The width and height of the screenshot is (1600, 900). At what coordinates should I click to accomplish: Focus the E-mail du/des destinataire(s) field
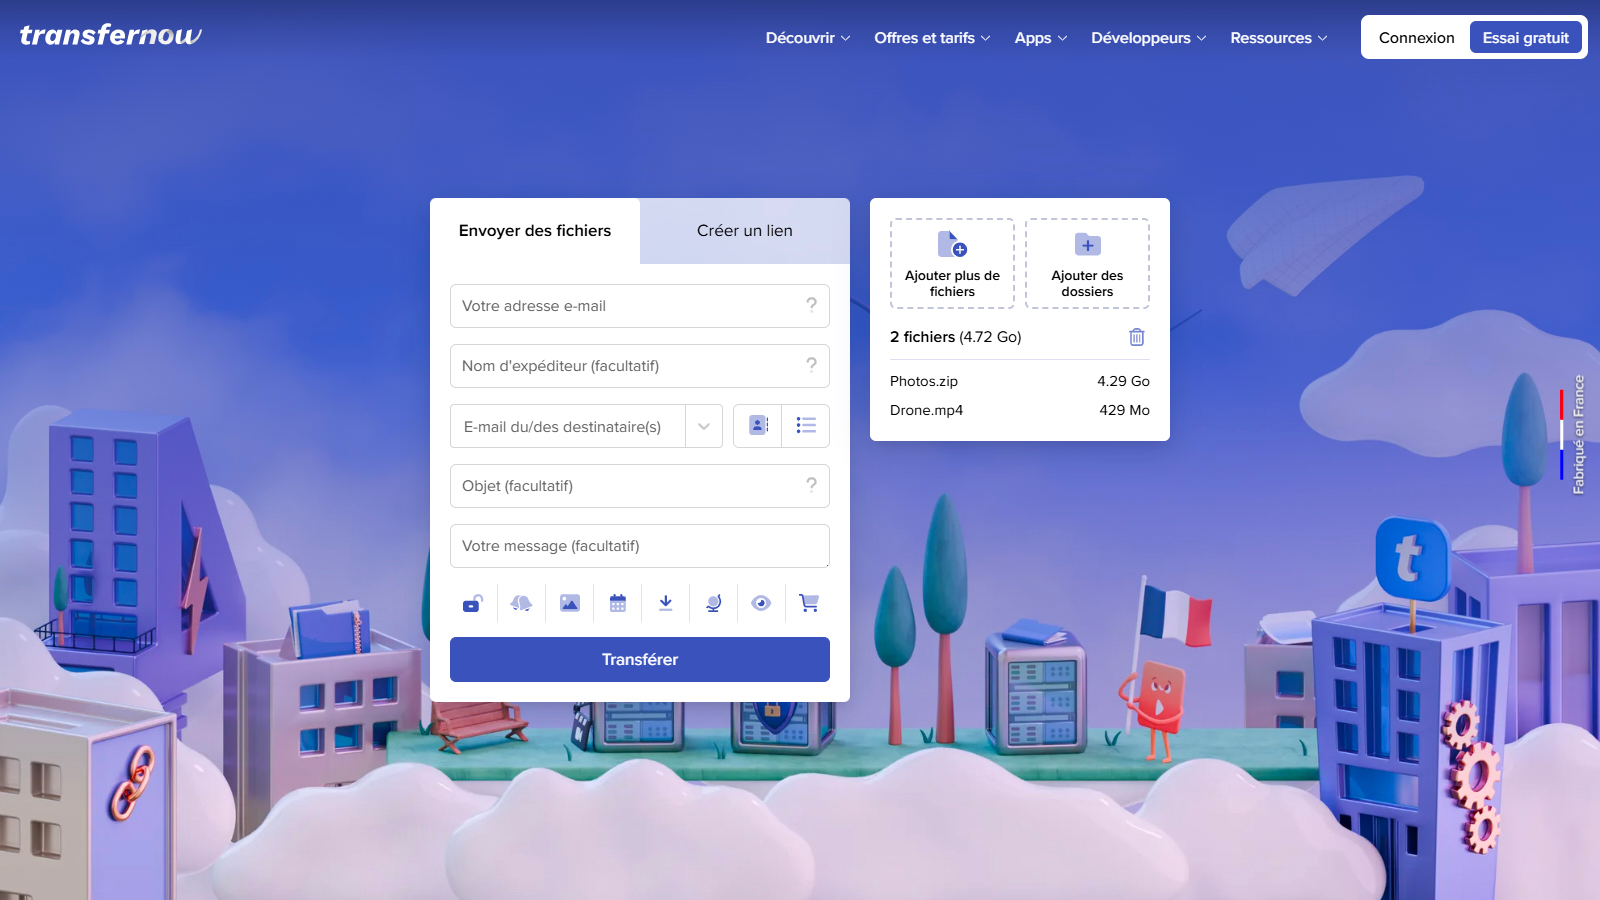(x=568, y=426)
